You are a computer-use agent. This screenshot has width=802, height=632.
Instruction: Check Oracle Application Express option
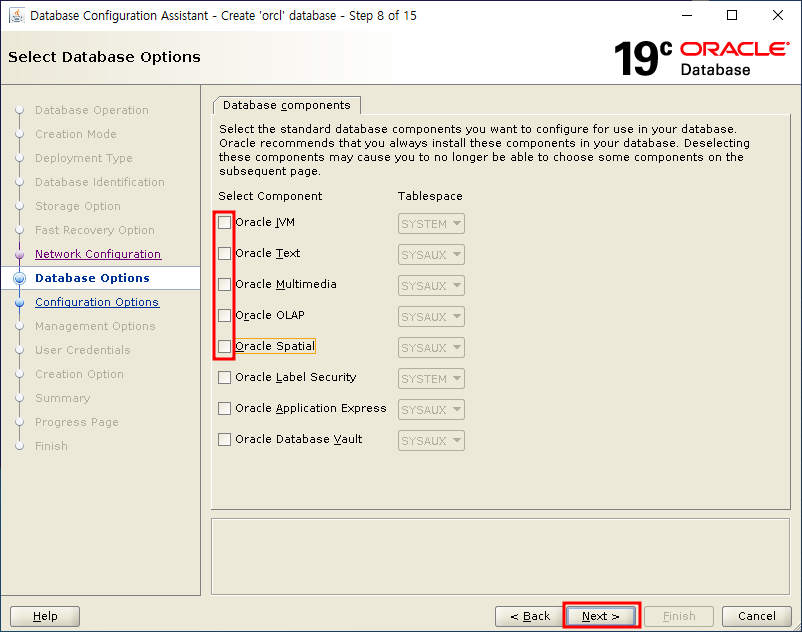tap(224, 409)
